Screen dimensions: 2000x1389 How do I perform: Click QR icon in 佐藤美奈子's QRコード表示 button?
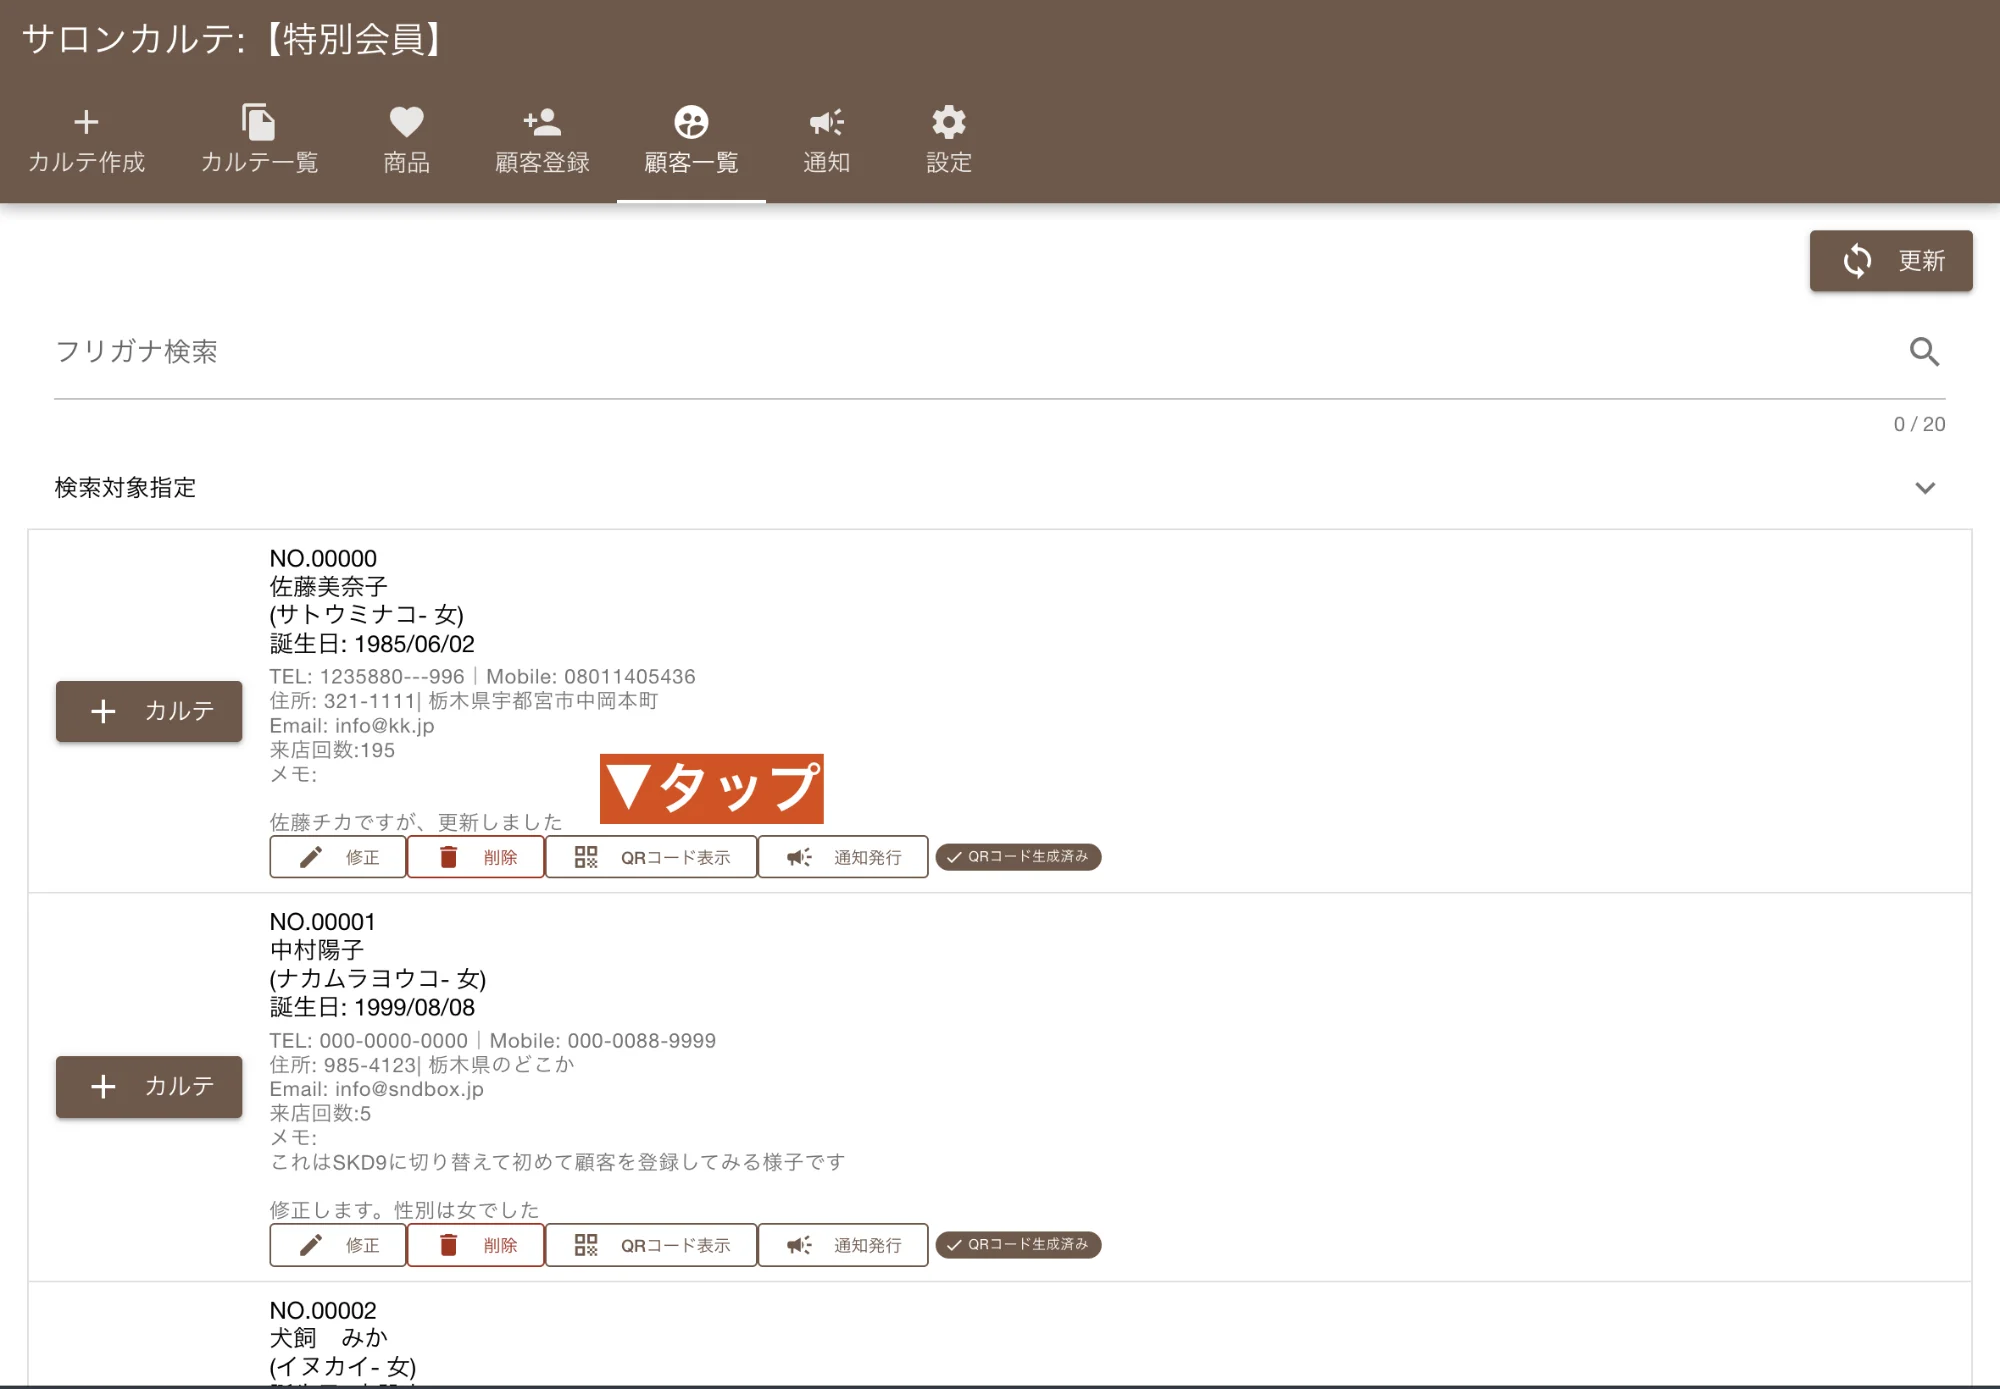click(586, 857)
